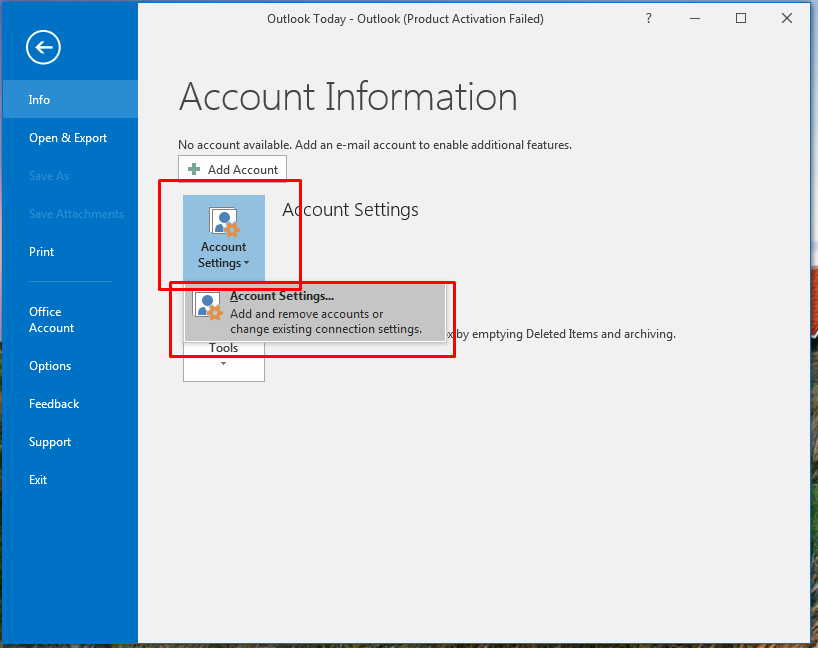818x648 pixels.
Task: Close the Outlook window
Action: (787, 19)
